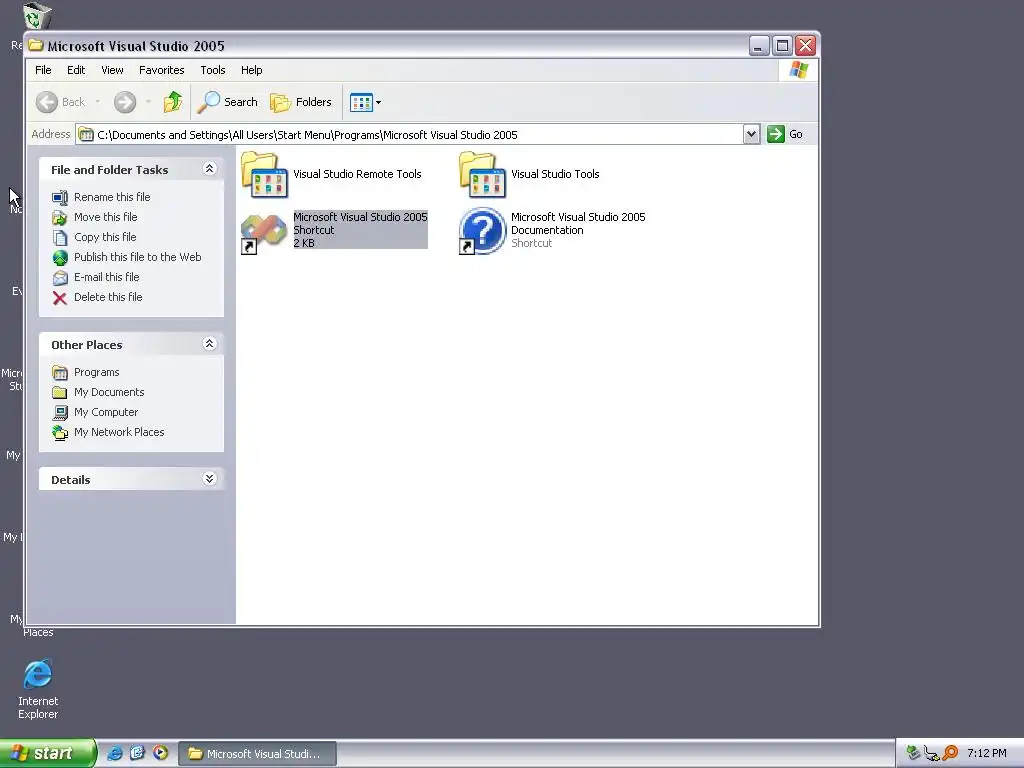Go up one folder level
The width and height of the screenshot is (1024, 768).
(x=173, y=102)
